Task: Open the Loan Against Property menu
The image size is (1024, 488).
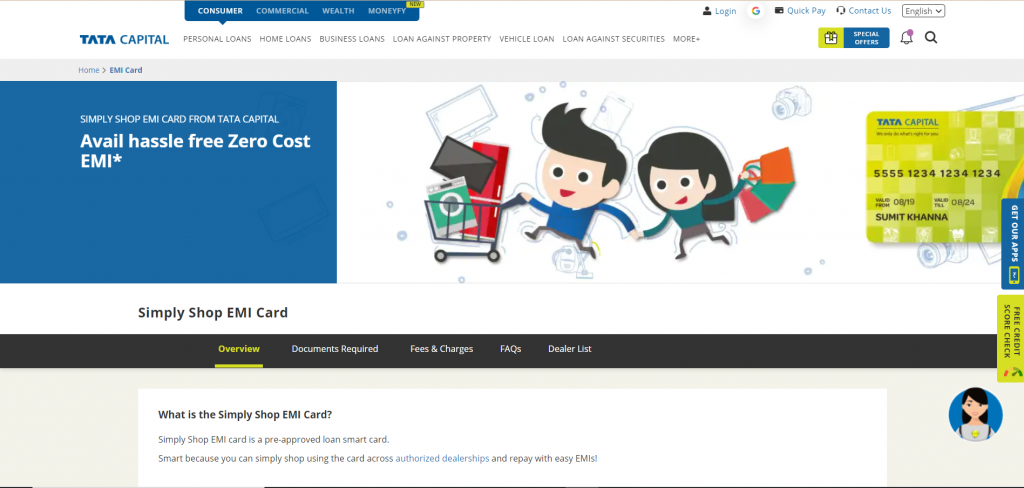Action: [442, 39]
